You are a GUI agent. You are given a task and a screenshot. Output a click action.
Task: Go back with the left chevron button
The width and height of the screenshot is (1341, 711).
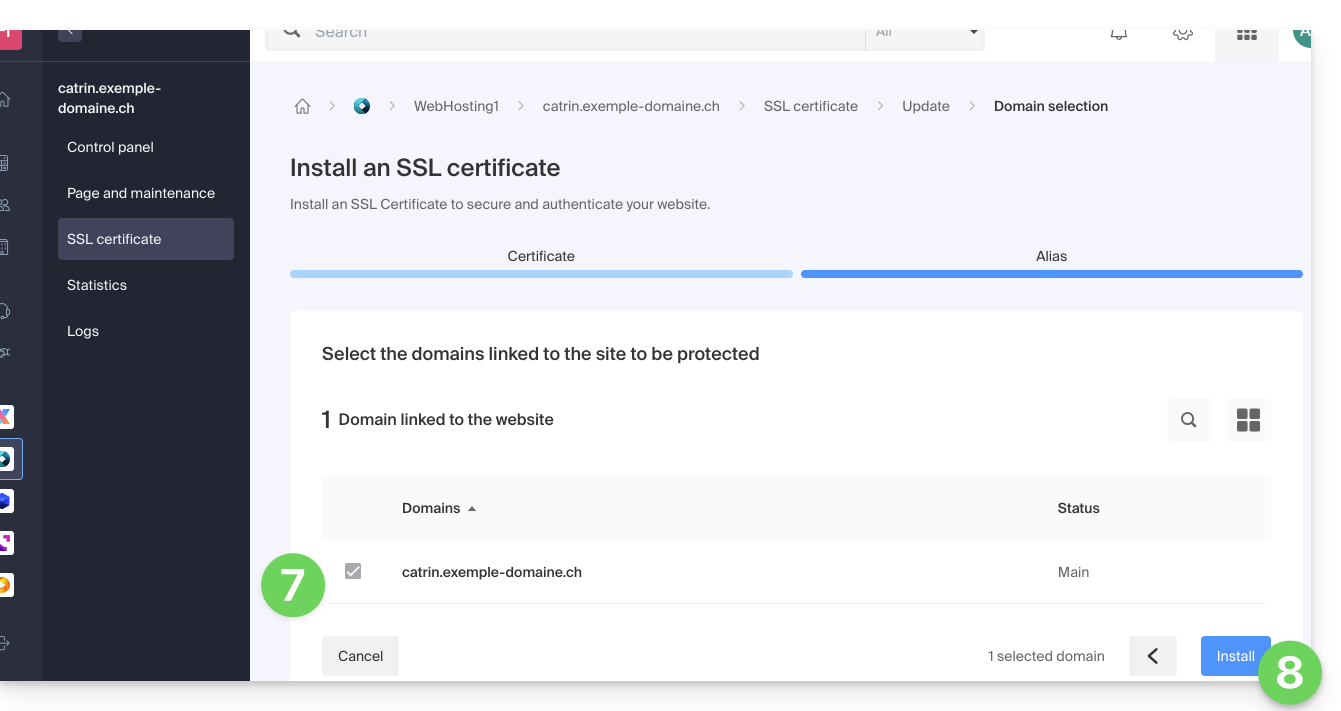(x=1152, y=656)
